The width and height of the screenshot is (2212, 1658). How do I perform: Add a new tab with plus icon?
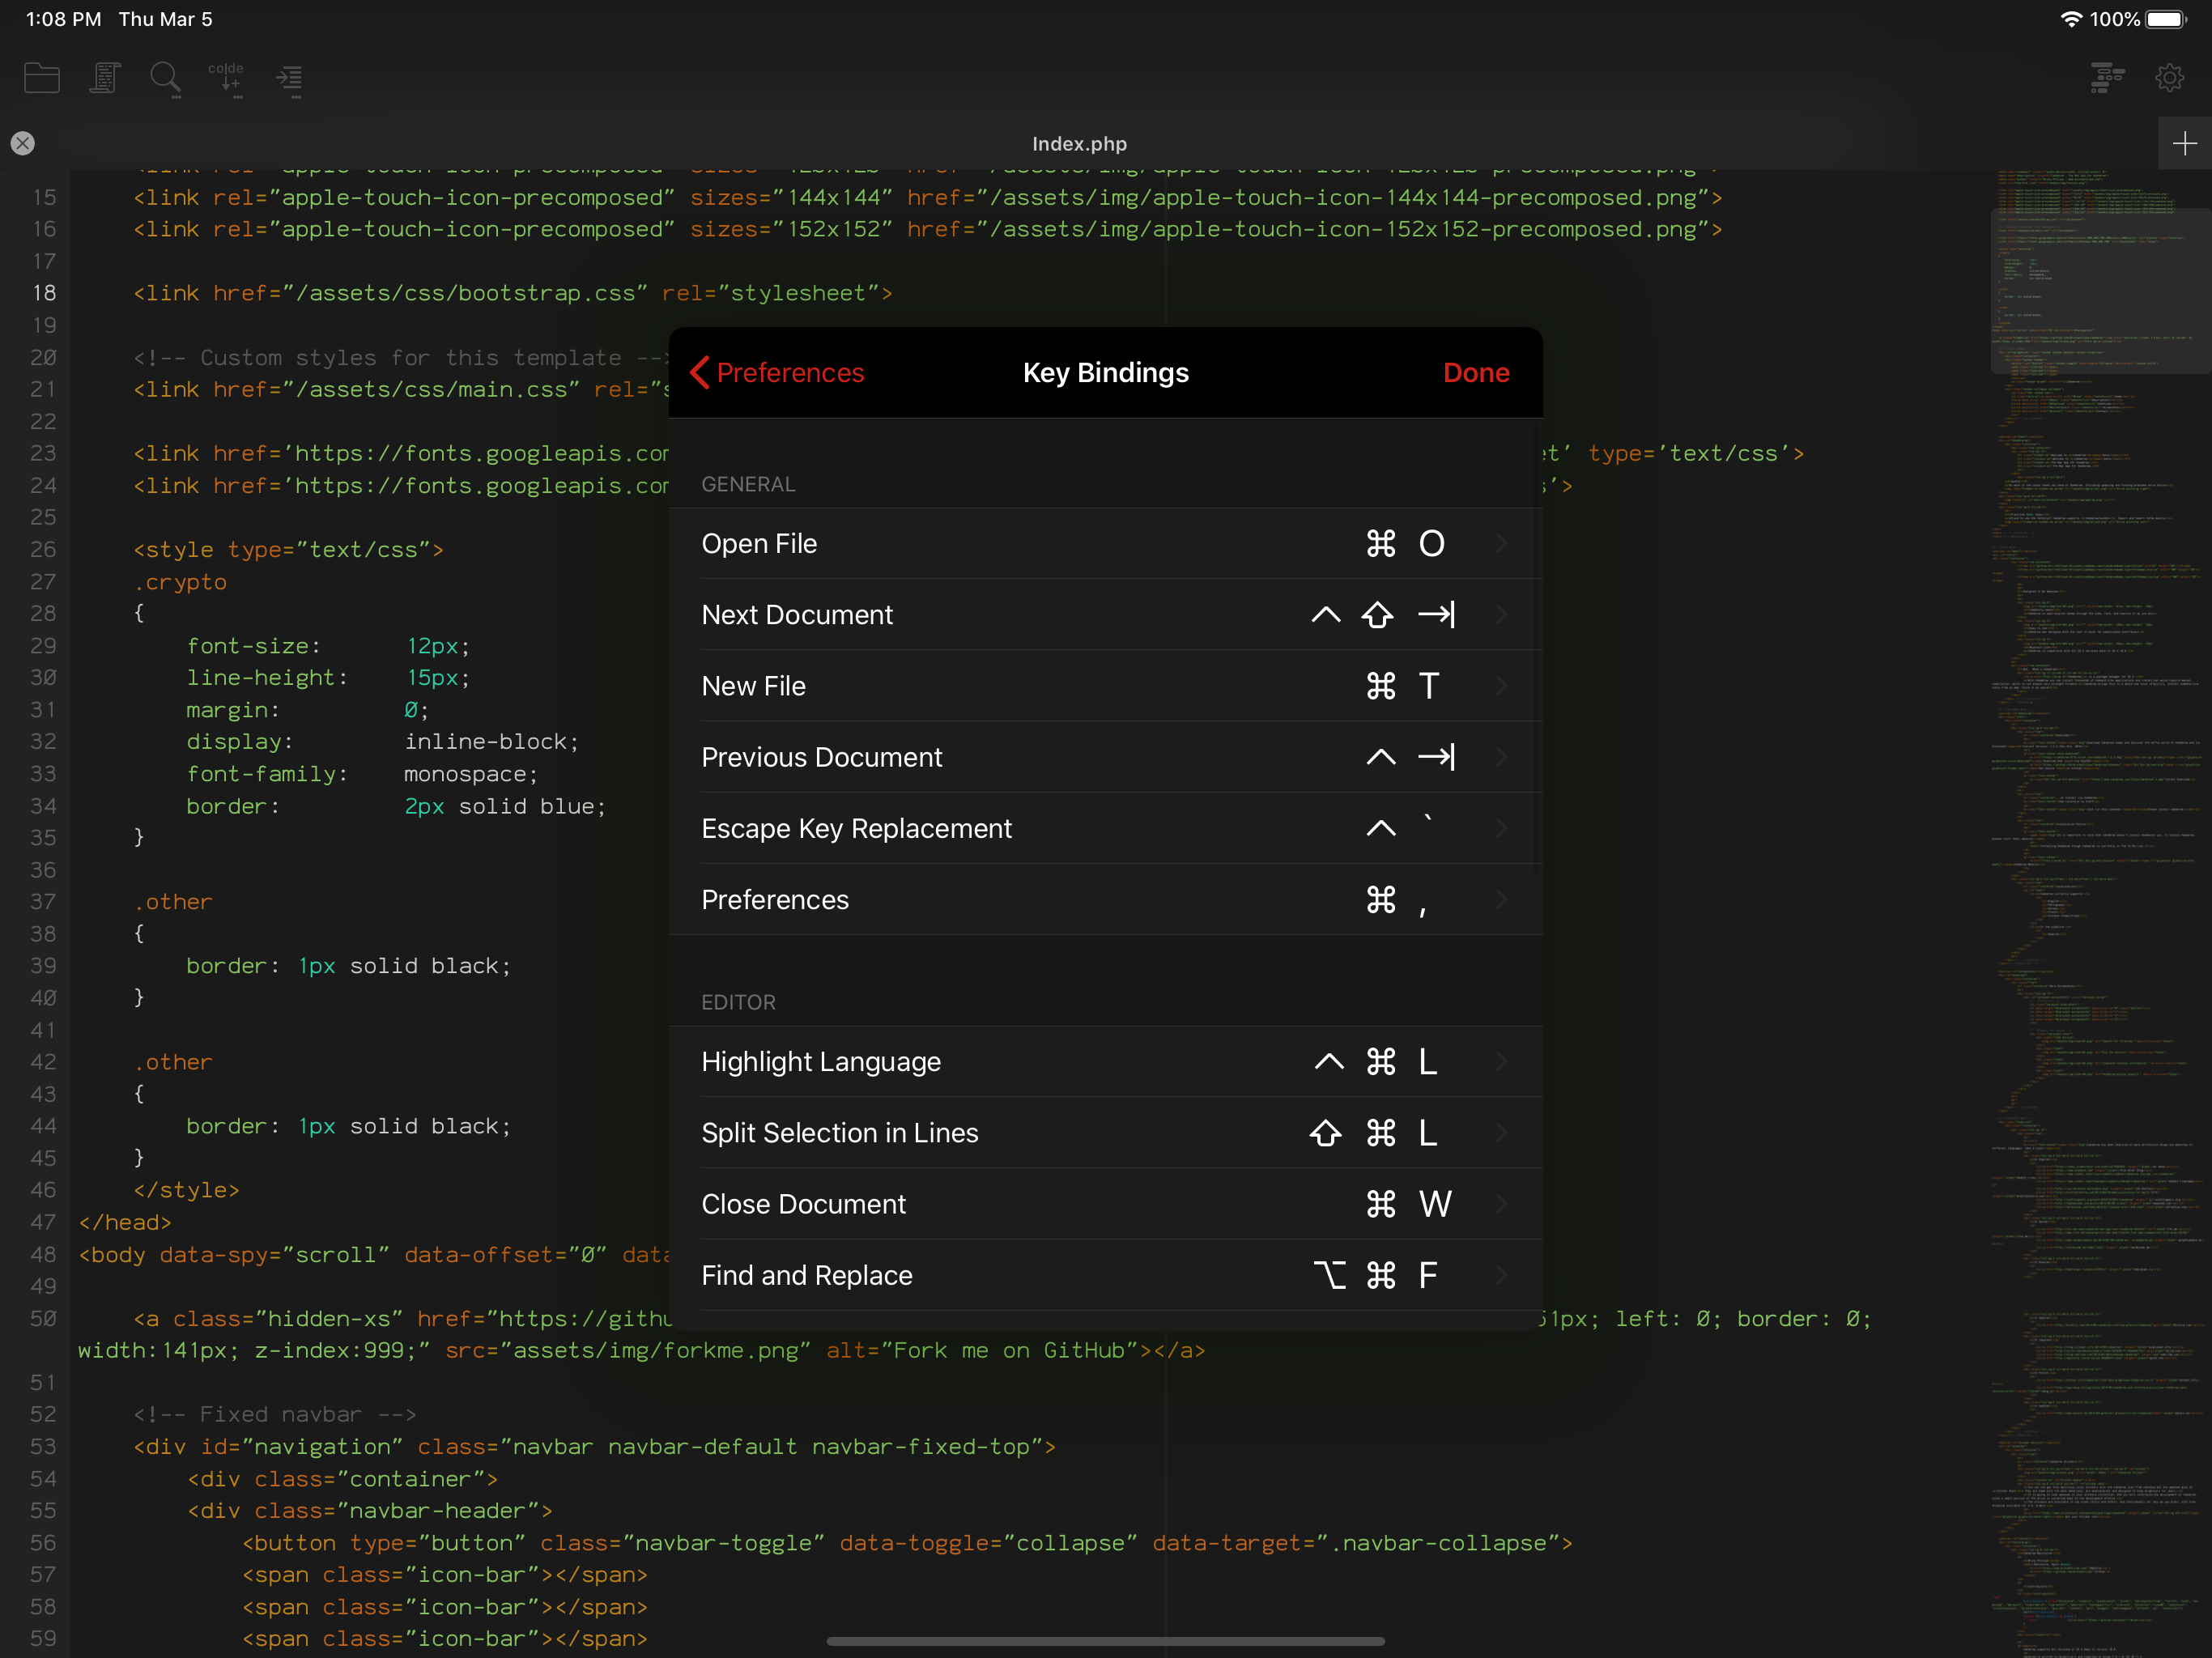2185,144
